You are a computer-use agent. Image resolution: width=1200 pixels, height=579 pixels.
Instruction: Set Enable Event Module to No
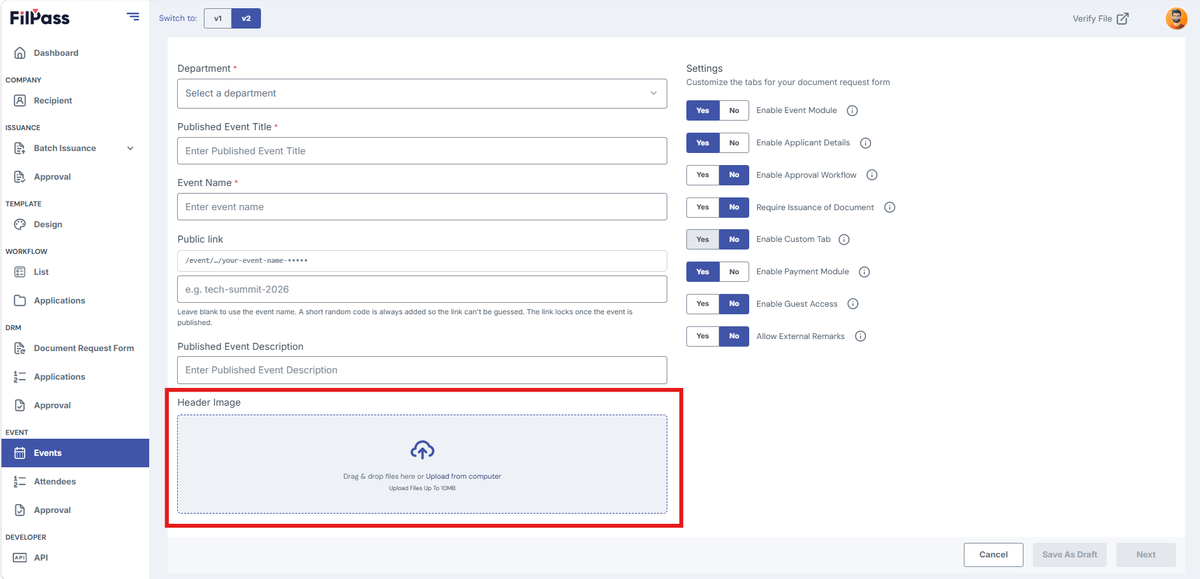[734, 110]
